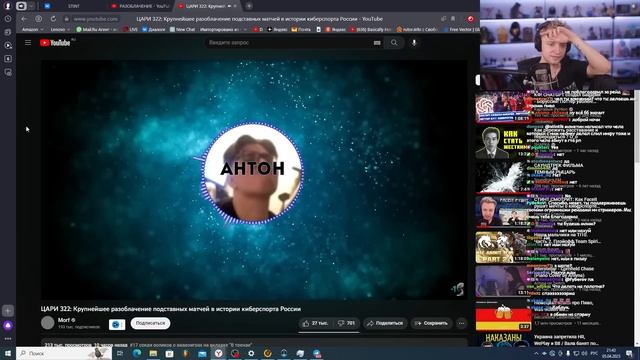Image resolution: width=640 pixels, height=360 pixels.
Task: Open the Morf channel avatar
Action: click(x=47, y=322)
